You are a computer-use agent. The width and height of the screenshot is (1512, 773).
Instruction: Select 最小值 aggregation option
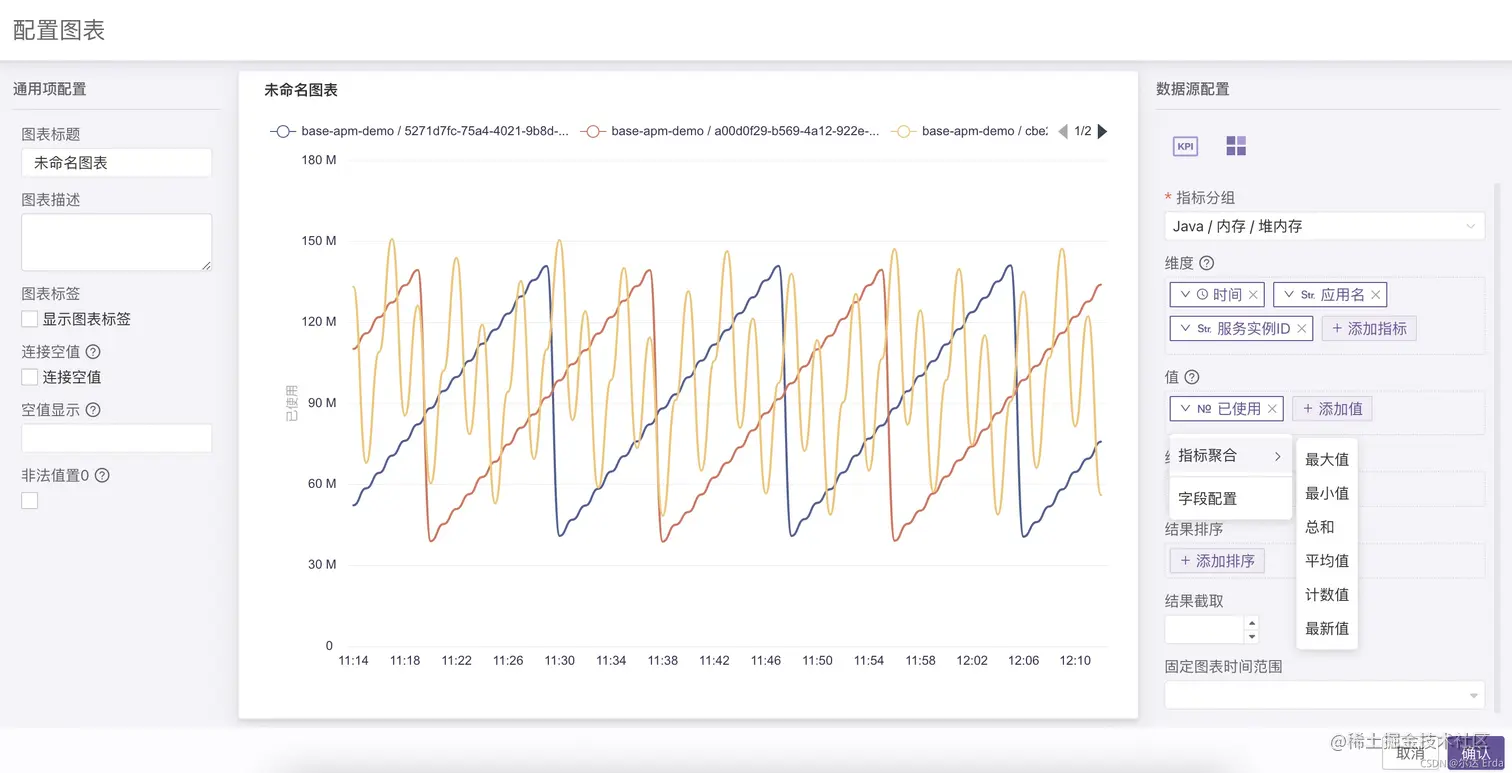1327,493
